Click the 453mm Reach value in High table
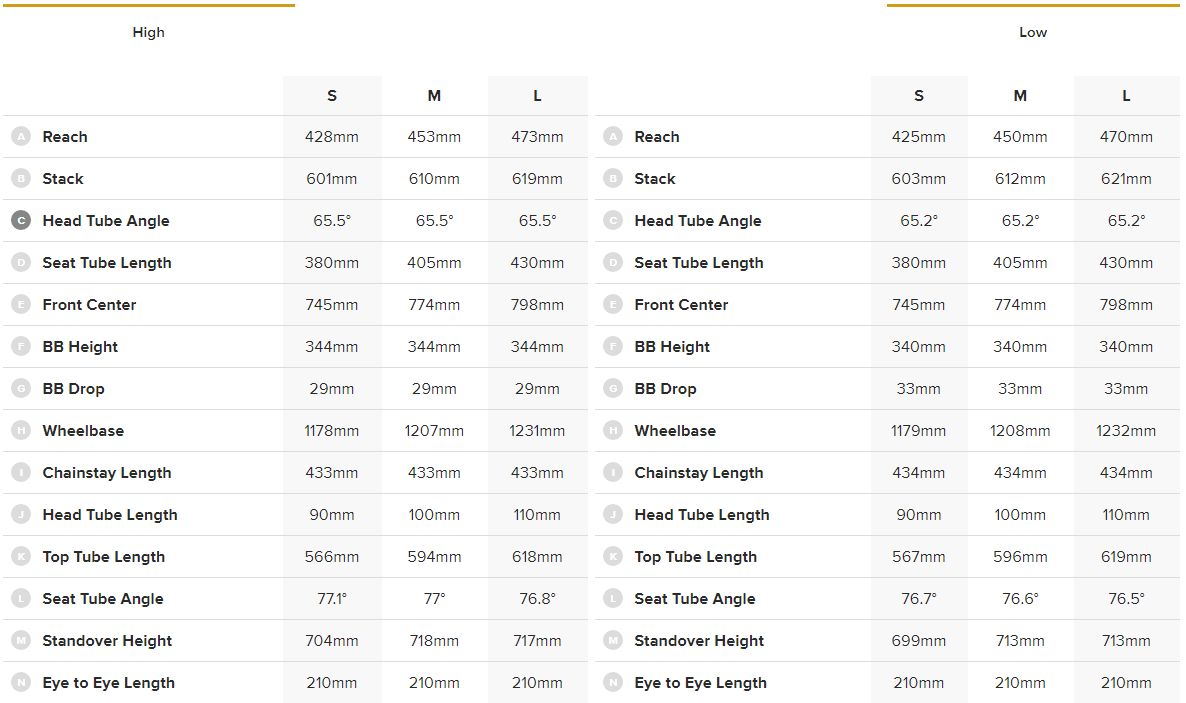 [x=434, y=137]
